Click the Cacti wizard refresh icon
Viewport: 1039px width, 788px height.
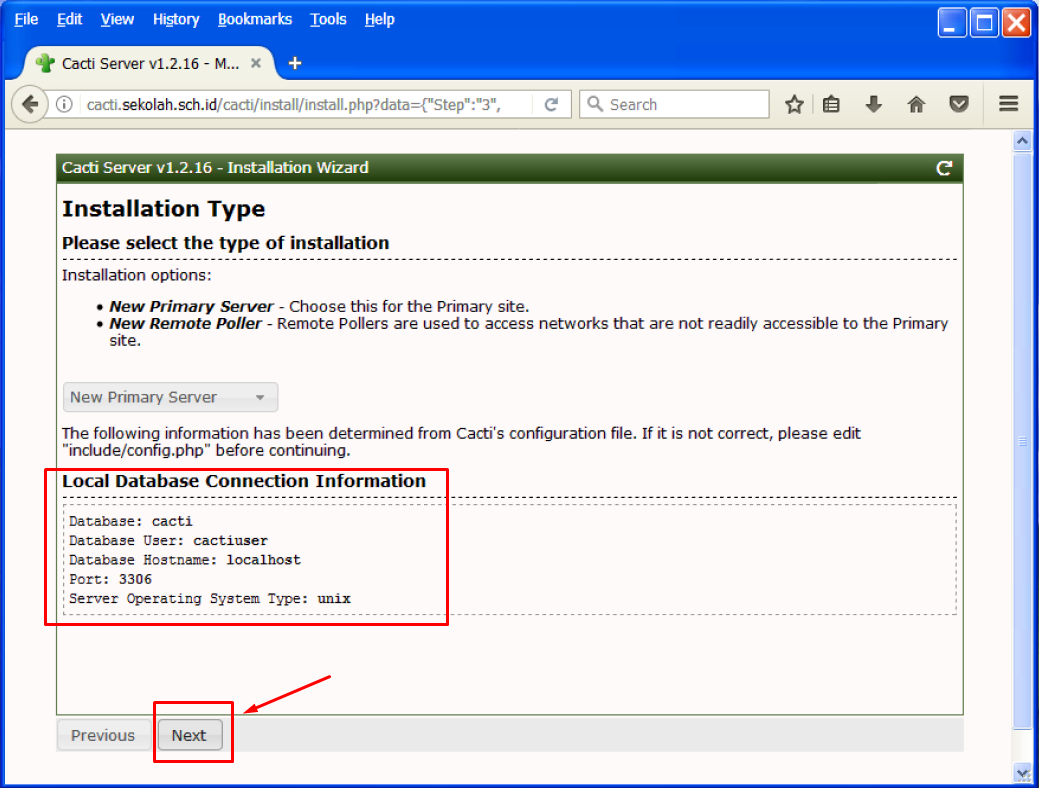[x=943, y=168]
